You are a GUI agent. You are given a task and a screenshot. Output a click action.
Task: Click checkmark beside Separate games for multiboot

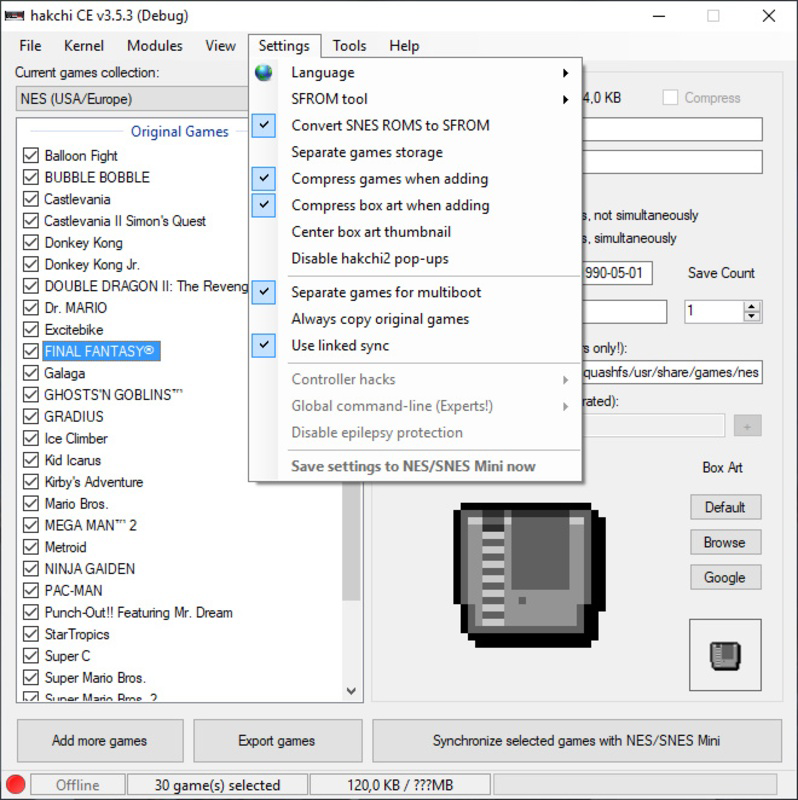click(264, 292)
